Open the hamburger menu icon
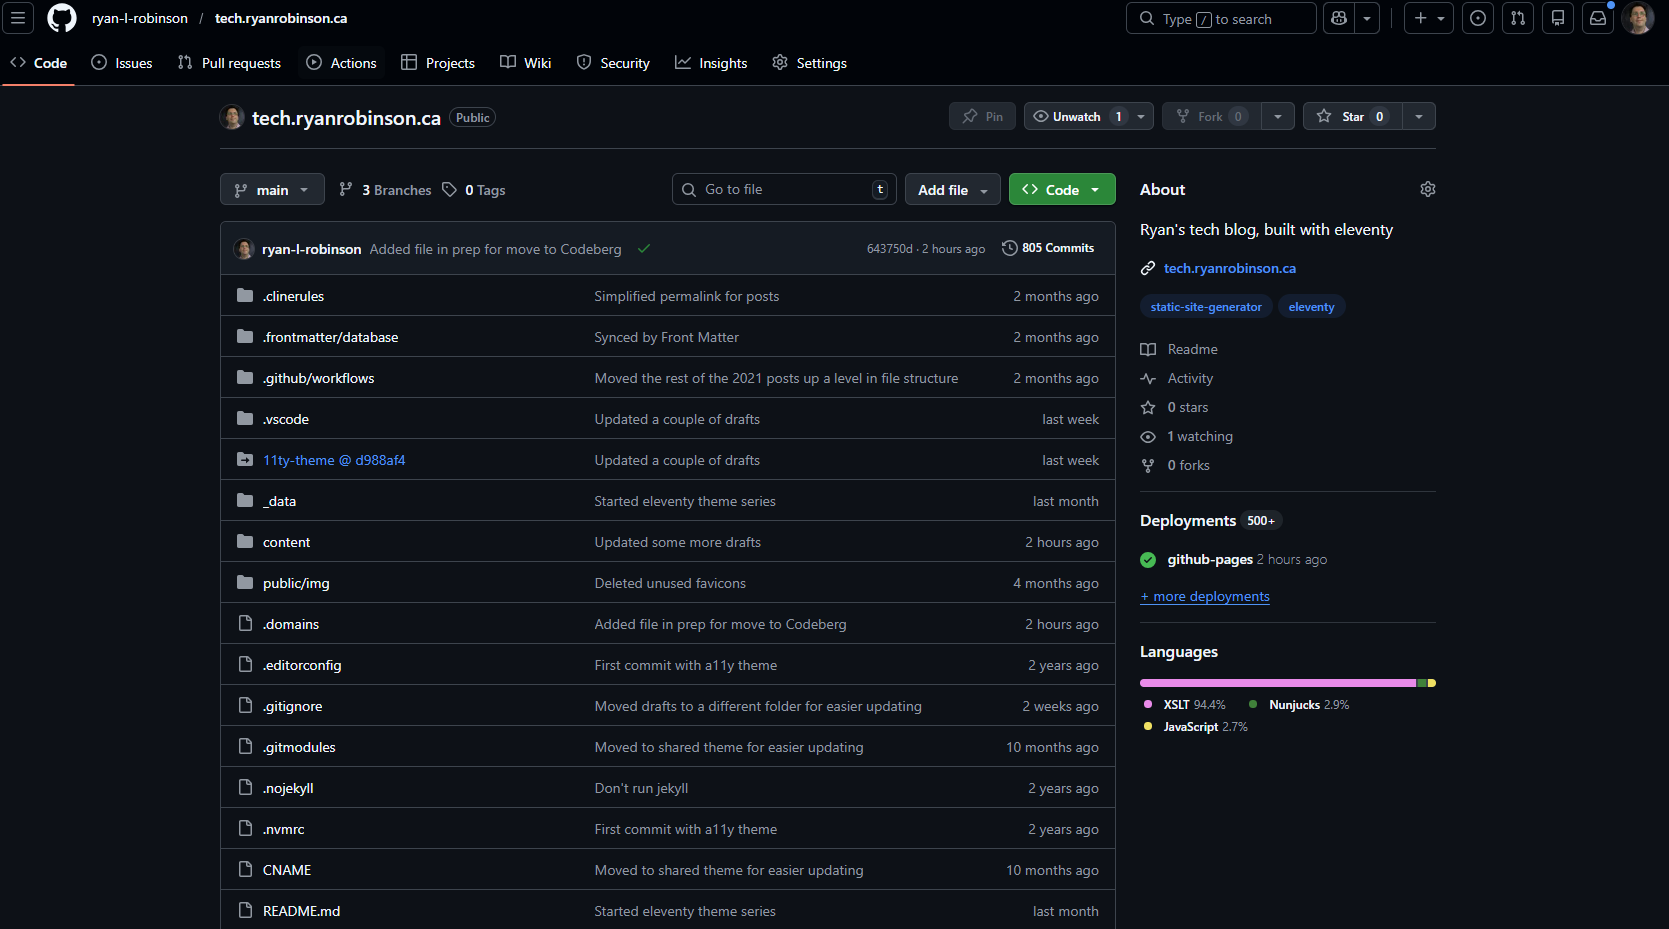 click(18, 18)
